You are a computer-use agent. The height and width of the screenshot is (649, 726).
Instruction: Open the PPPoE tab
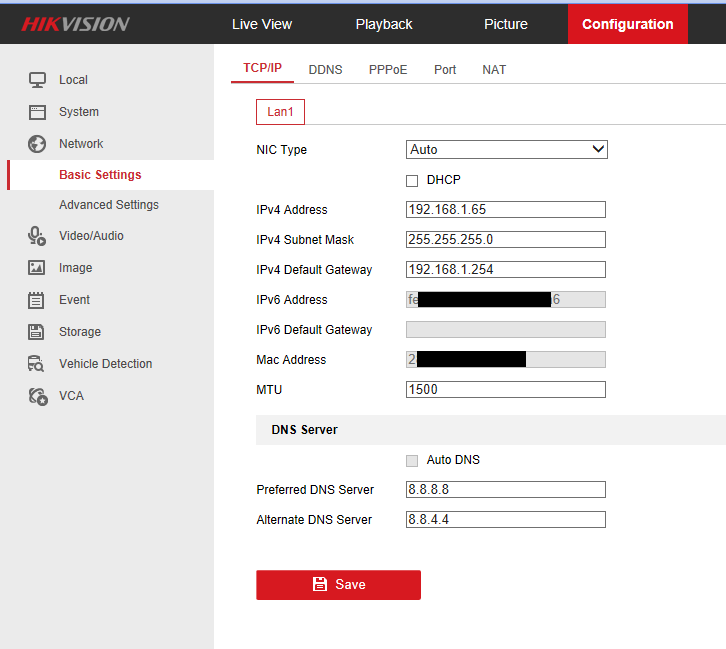pyautogui.click(x=388, y=70)
